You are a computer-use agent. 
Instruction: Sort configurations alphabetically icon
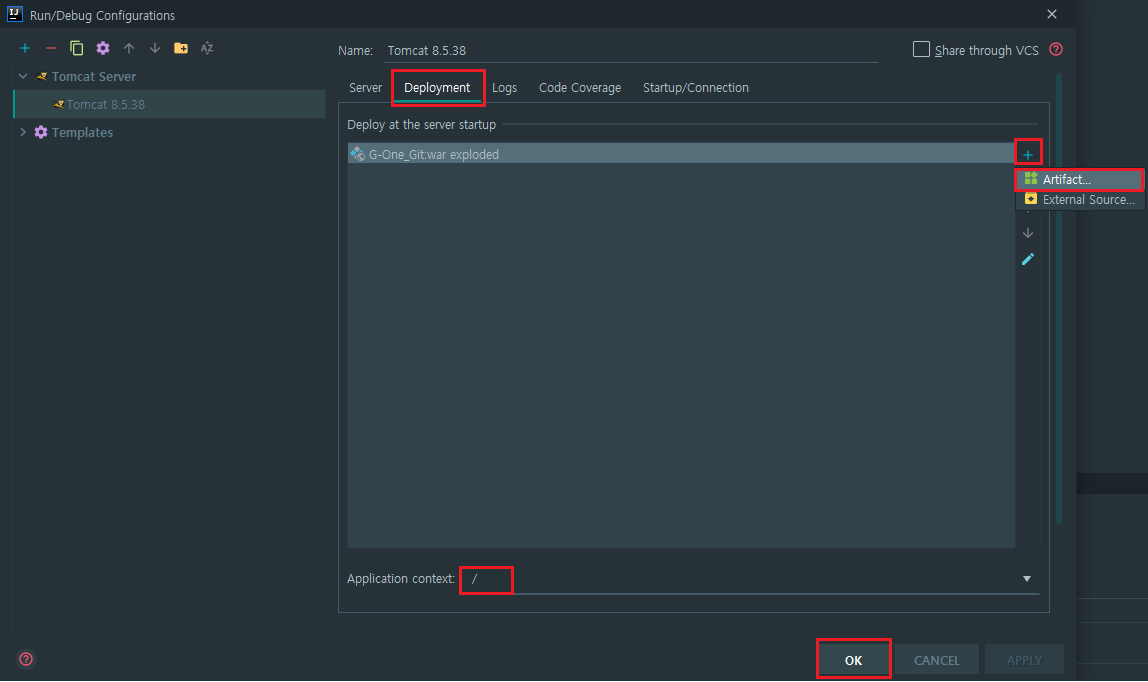[x=207, y=48]
